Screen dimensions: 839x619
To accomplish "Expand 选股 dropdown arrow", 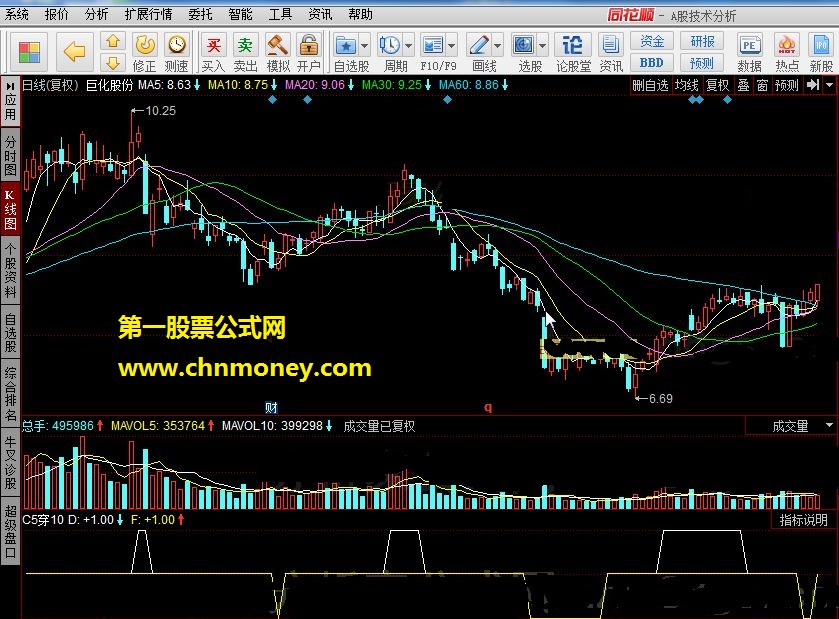I will click(x=543, y=46).
